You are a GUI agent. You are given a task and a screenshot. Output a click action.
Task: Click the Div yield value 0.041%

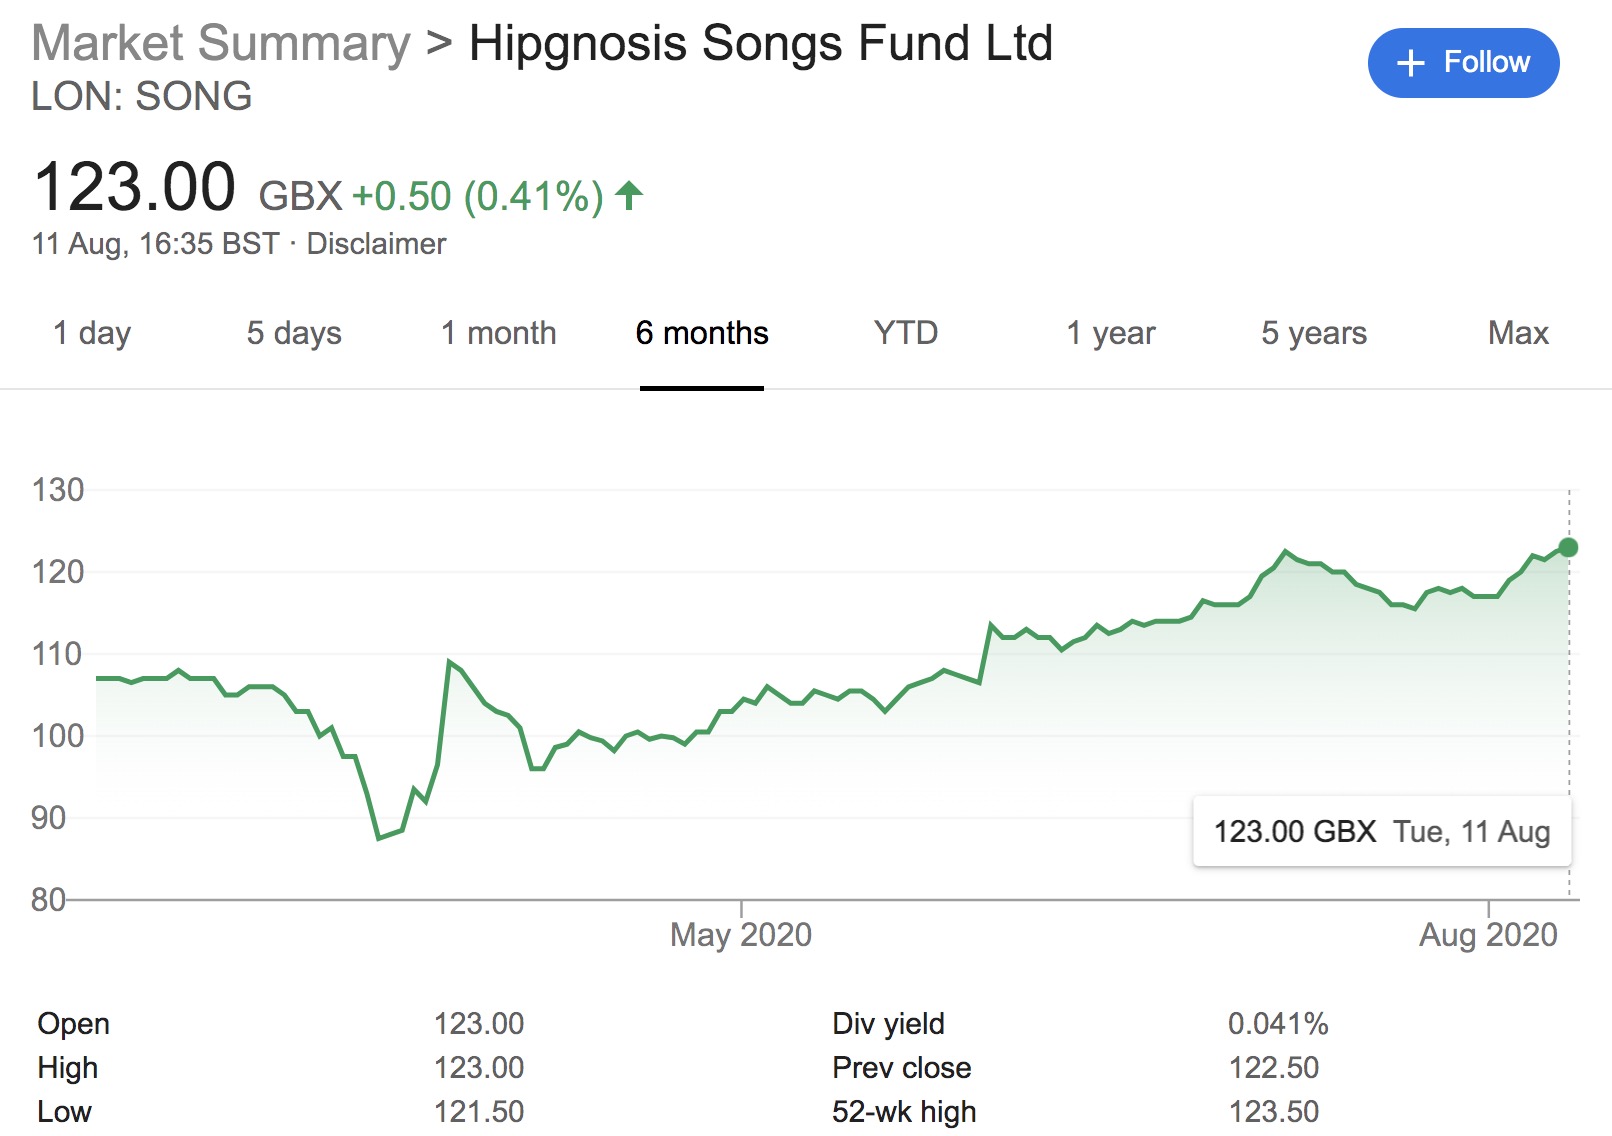tap(1277, 1024)
